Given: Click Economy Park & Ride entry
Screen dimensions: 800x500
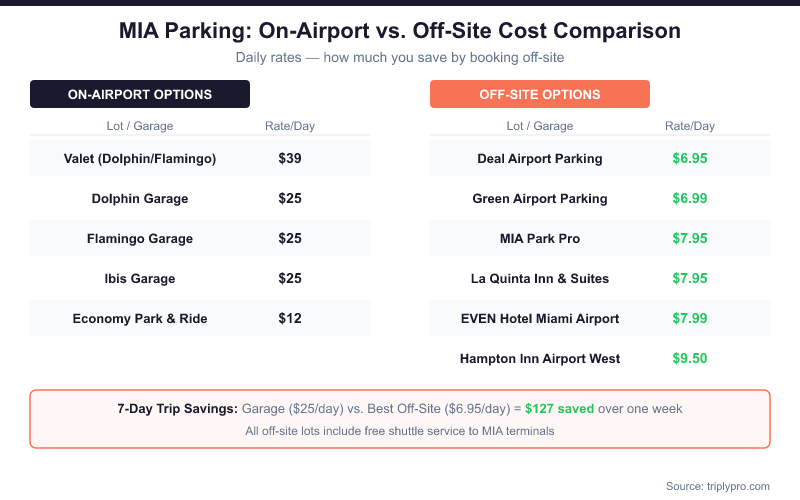Looking at the screenshot, I should pos(140,318).
